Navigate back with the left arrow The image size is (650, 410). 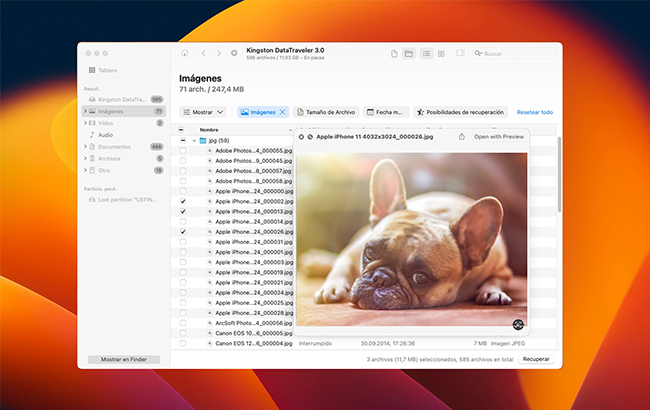coord(204,53)
